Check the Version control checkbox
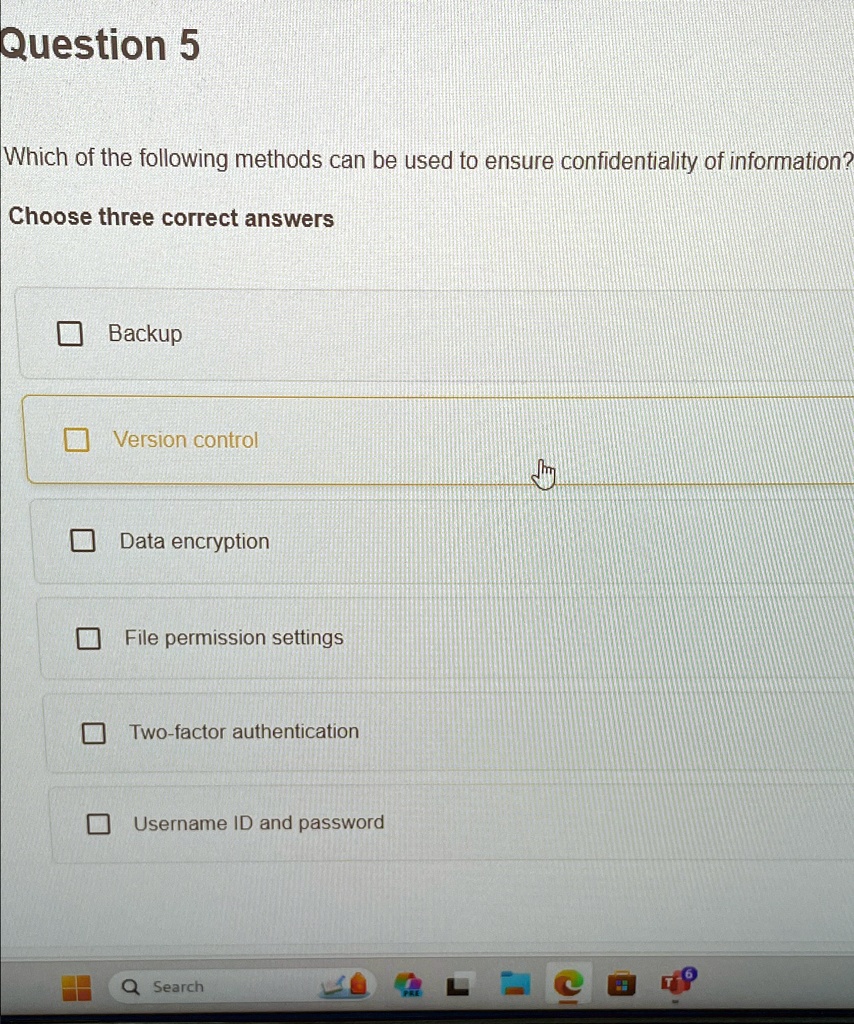Viewport: 854px width, 1024px height. pos(76,439)
